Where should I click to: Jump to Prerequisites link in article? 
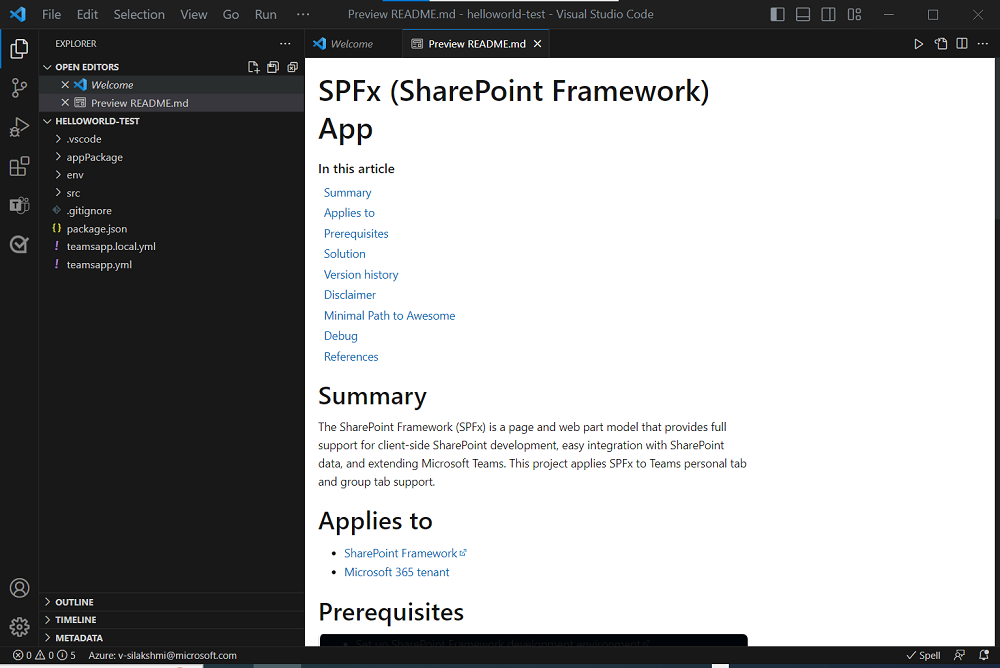(356, 234)
